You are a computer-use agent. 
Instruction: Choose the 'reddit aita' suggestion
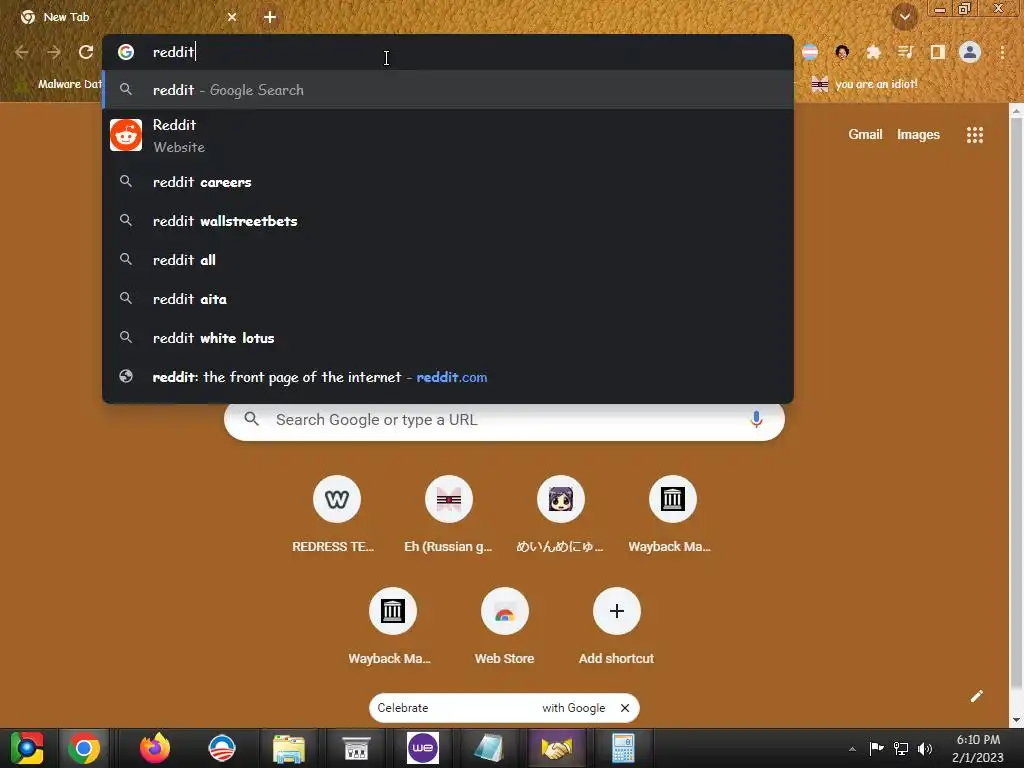[x=448, y=299]
